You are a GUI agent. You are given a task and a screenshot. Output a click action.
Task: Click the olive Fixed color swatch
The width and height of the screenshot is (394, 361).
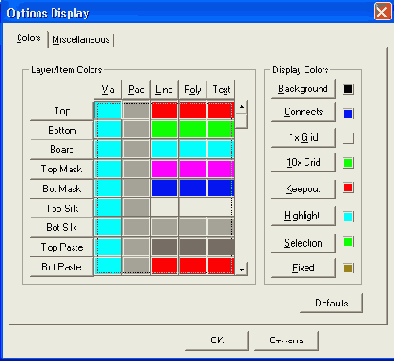tap(348, 268)
